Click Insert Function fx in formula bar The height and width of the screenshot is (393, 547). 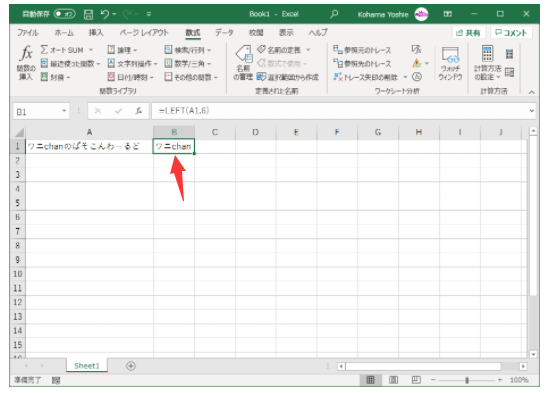click(138, 111)
